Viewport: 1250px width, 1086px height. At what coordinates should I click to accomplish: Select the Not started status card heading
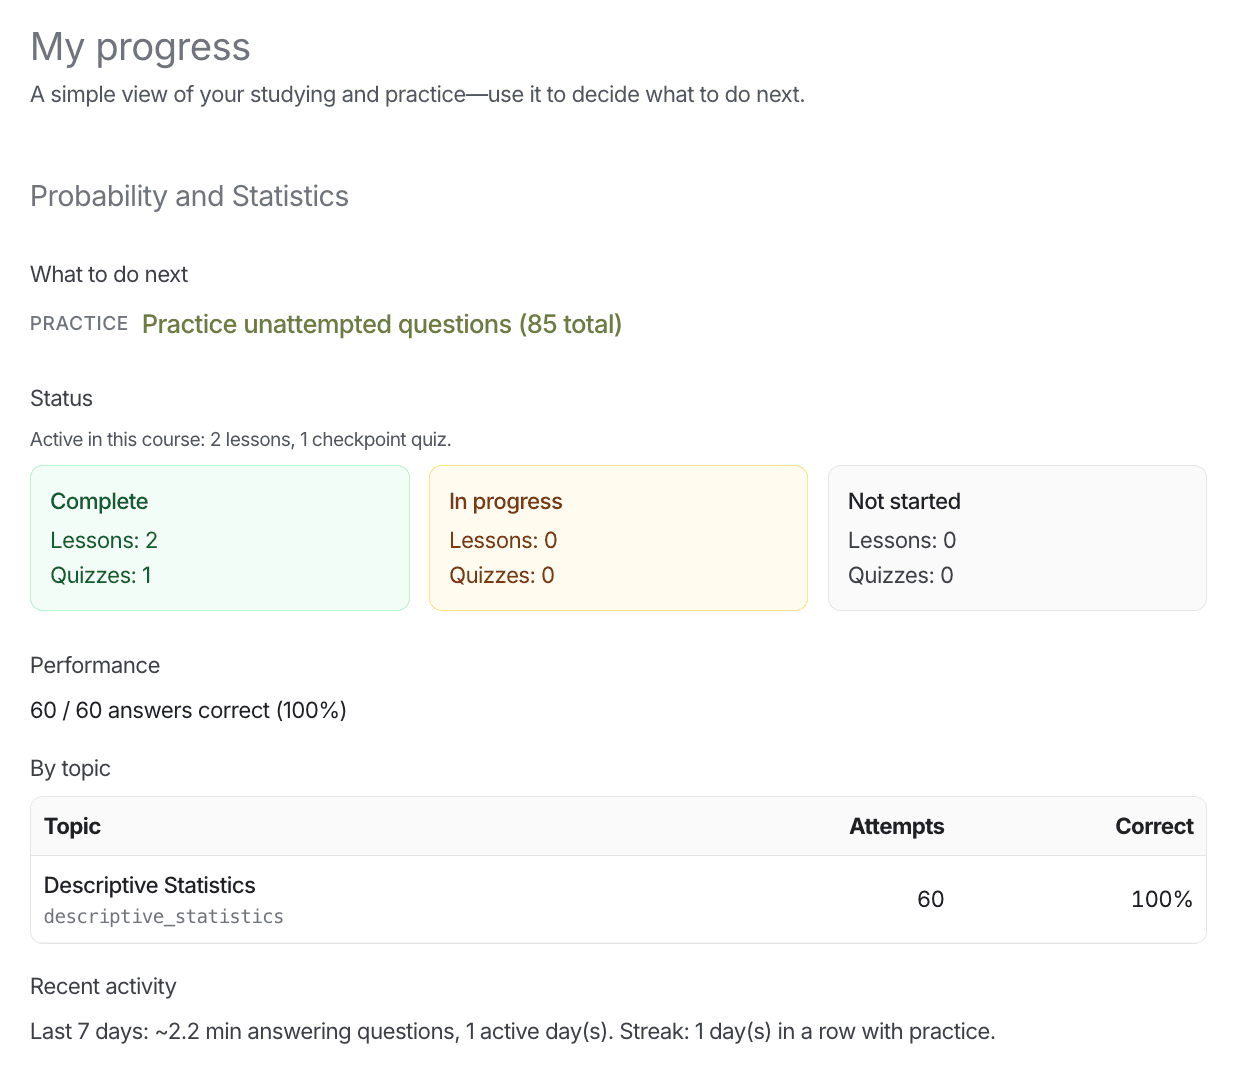904,501
